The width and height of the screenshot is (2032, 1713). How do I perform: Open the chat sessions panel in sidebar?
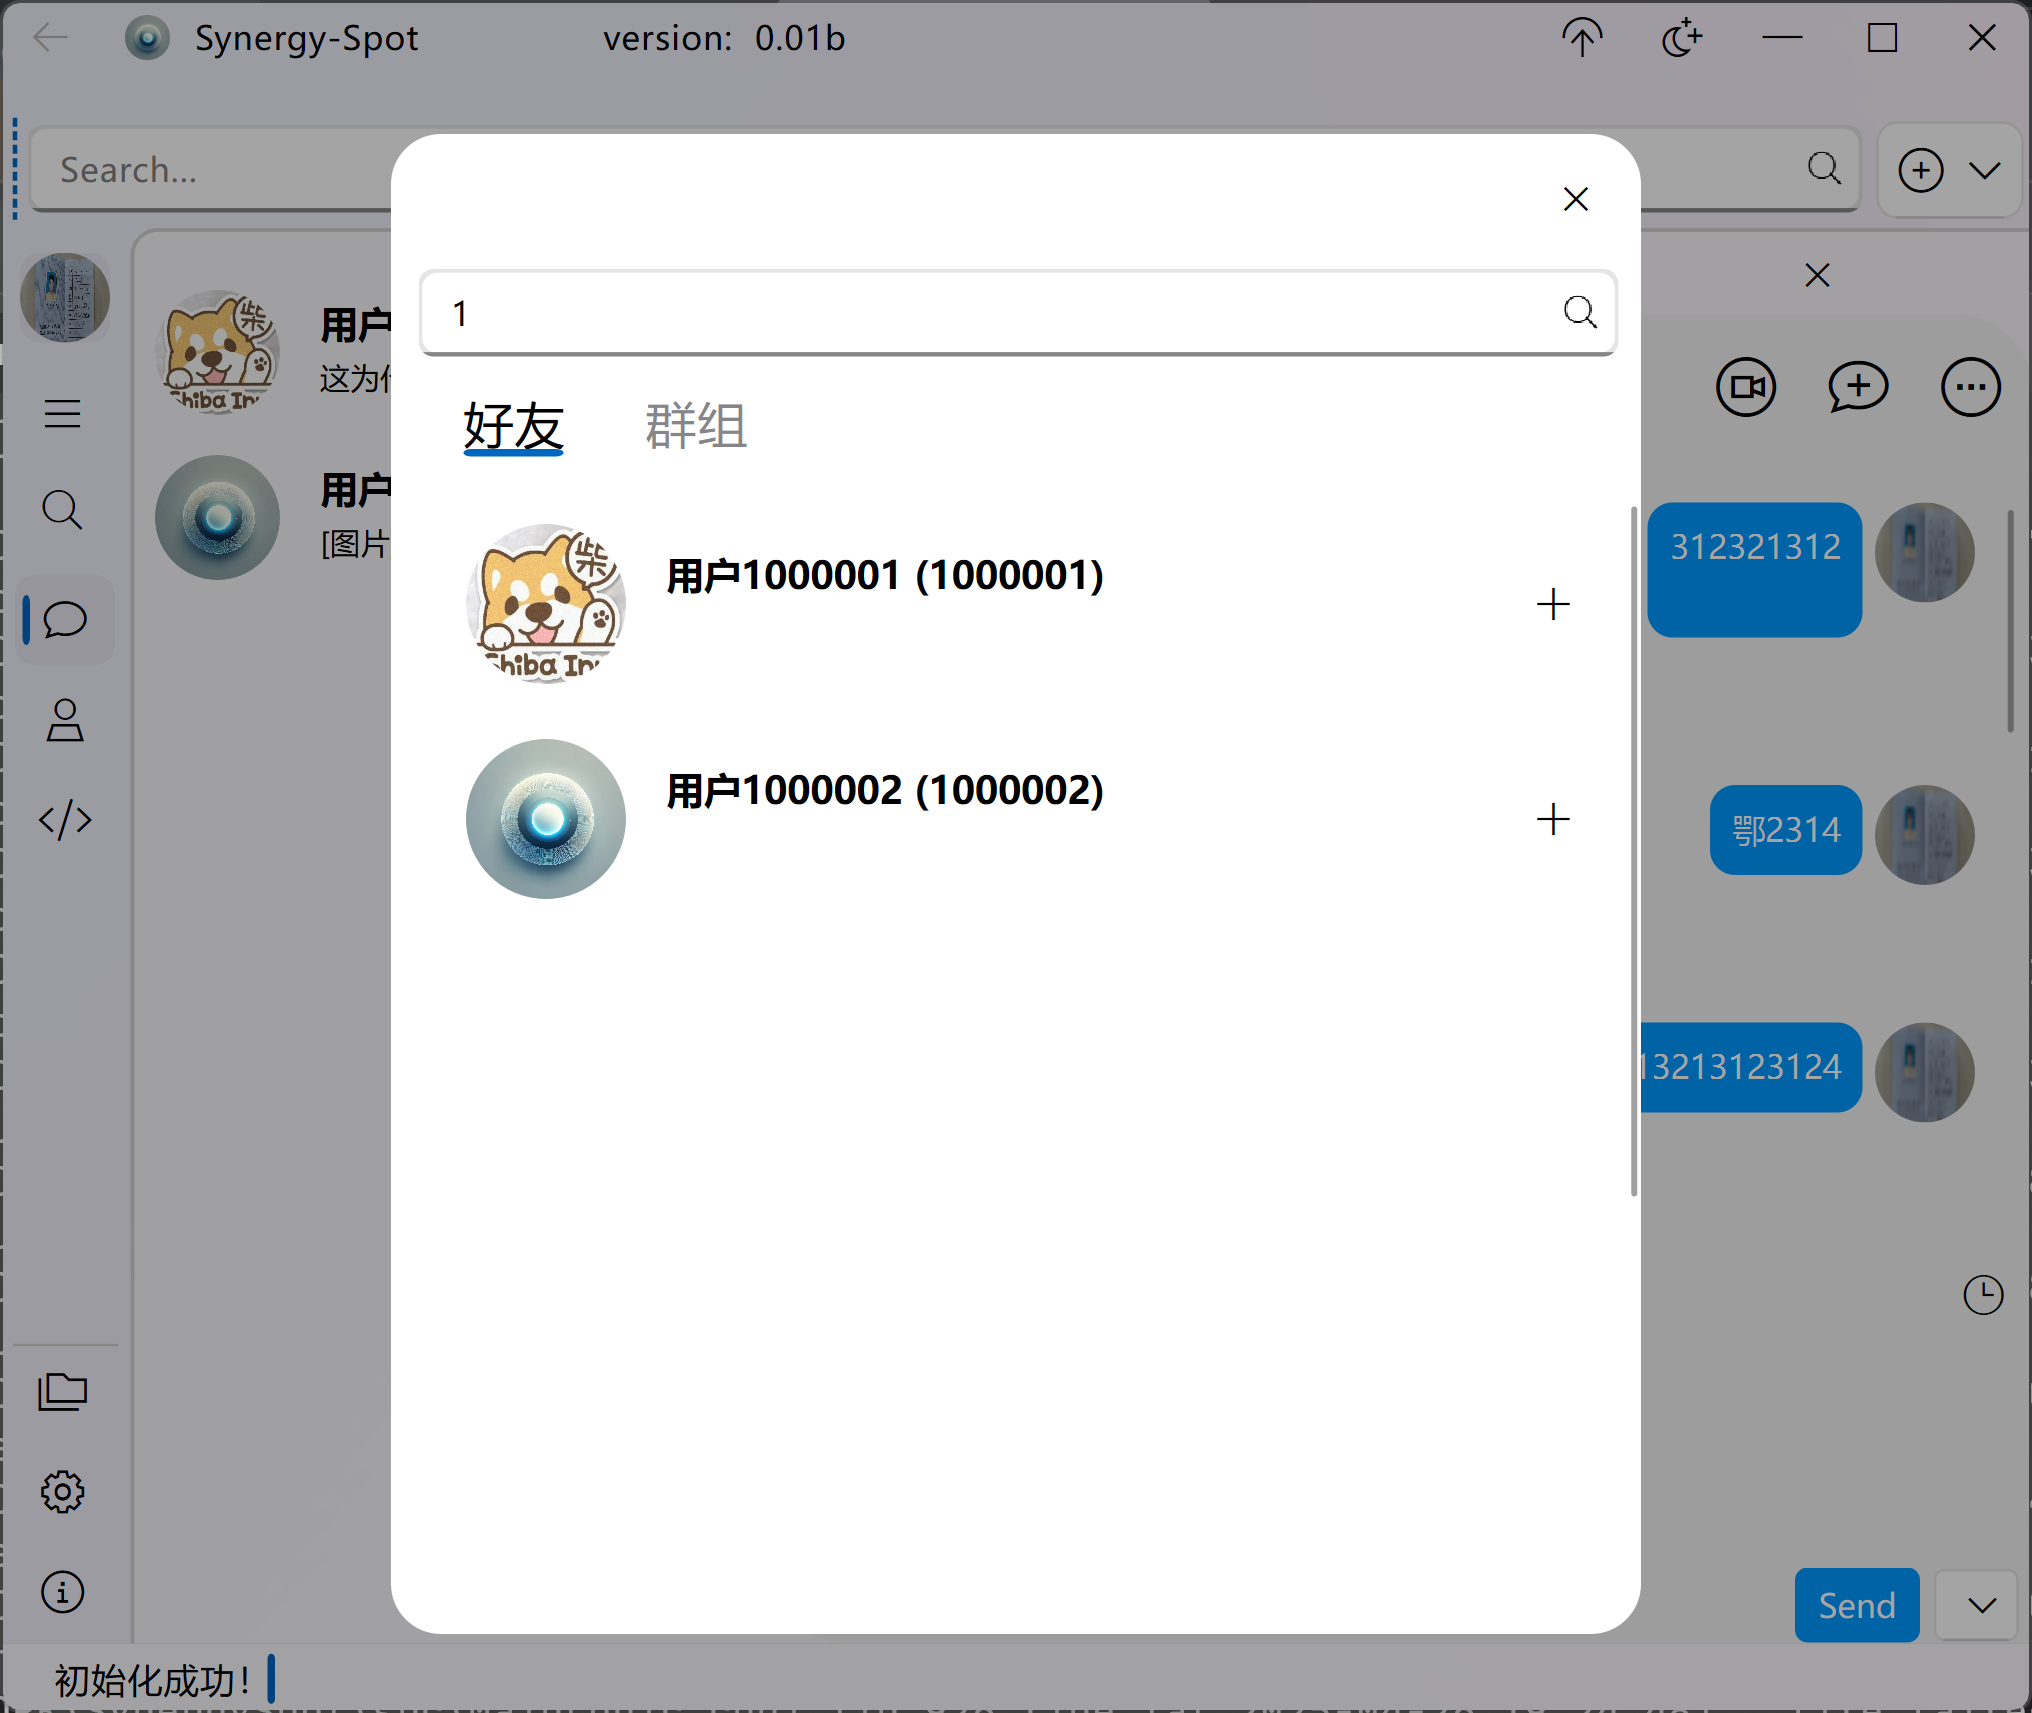pyautogui.click(x=63, y=619)
